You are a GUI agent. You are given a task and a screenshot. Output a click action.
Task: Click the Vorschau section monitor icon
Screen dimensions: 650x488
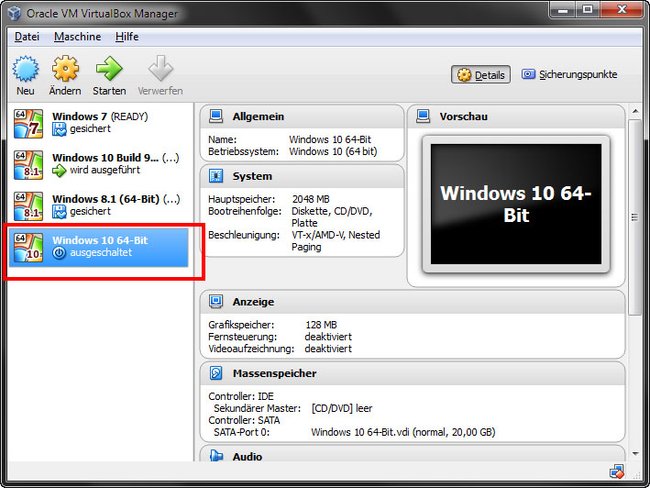[423, 117]
